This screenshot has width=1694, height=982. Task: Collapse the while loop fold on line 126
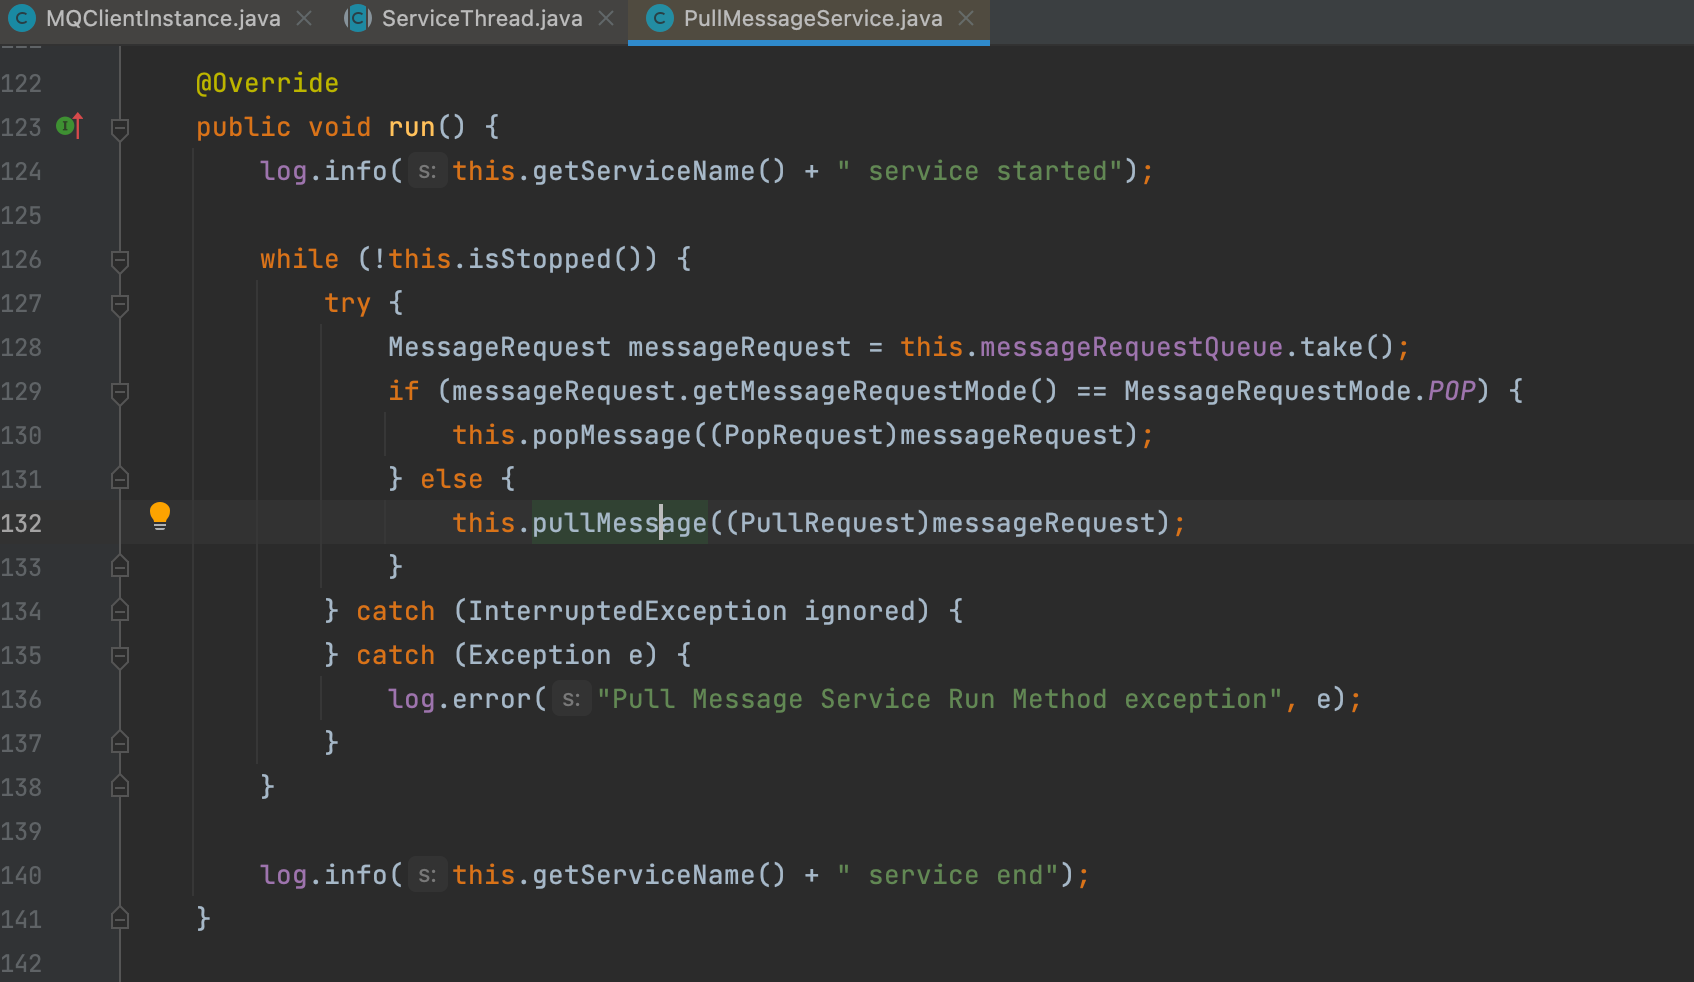pyautogui.click(x=120, y=260)
